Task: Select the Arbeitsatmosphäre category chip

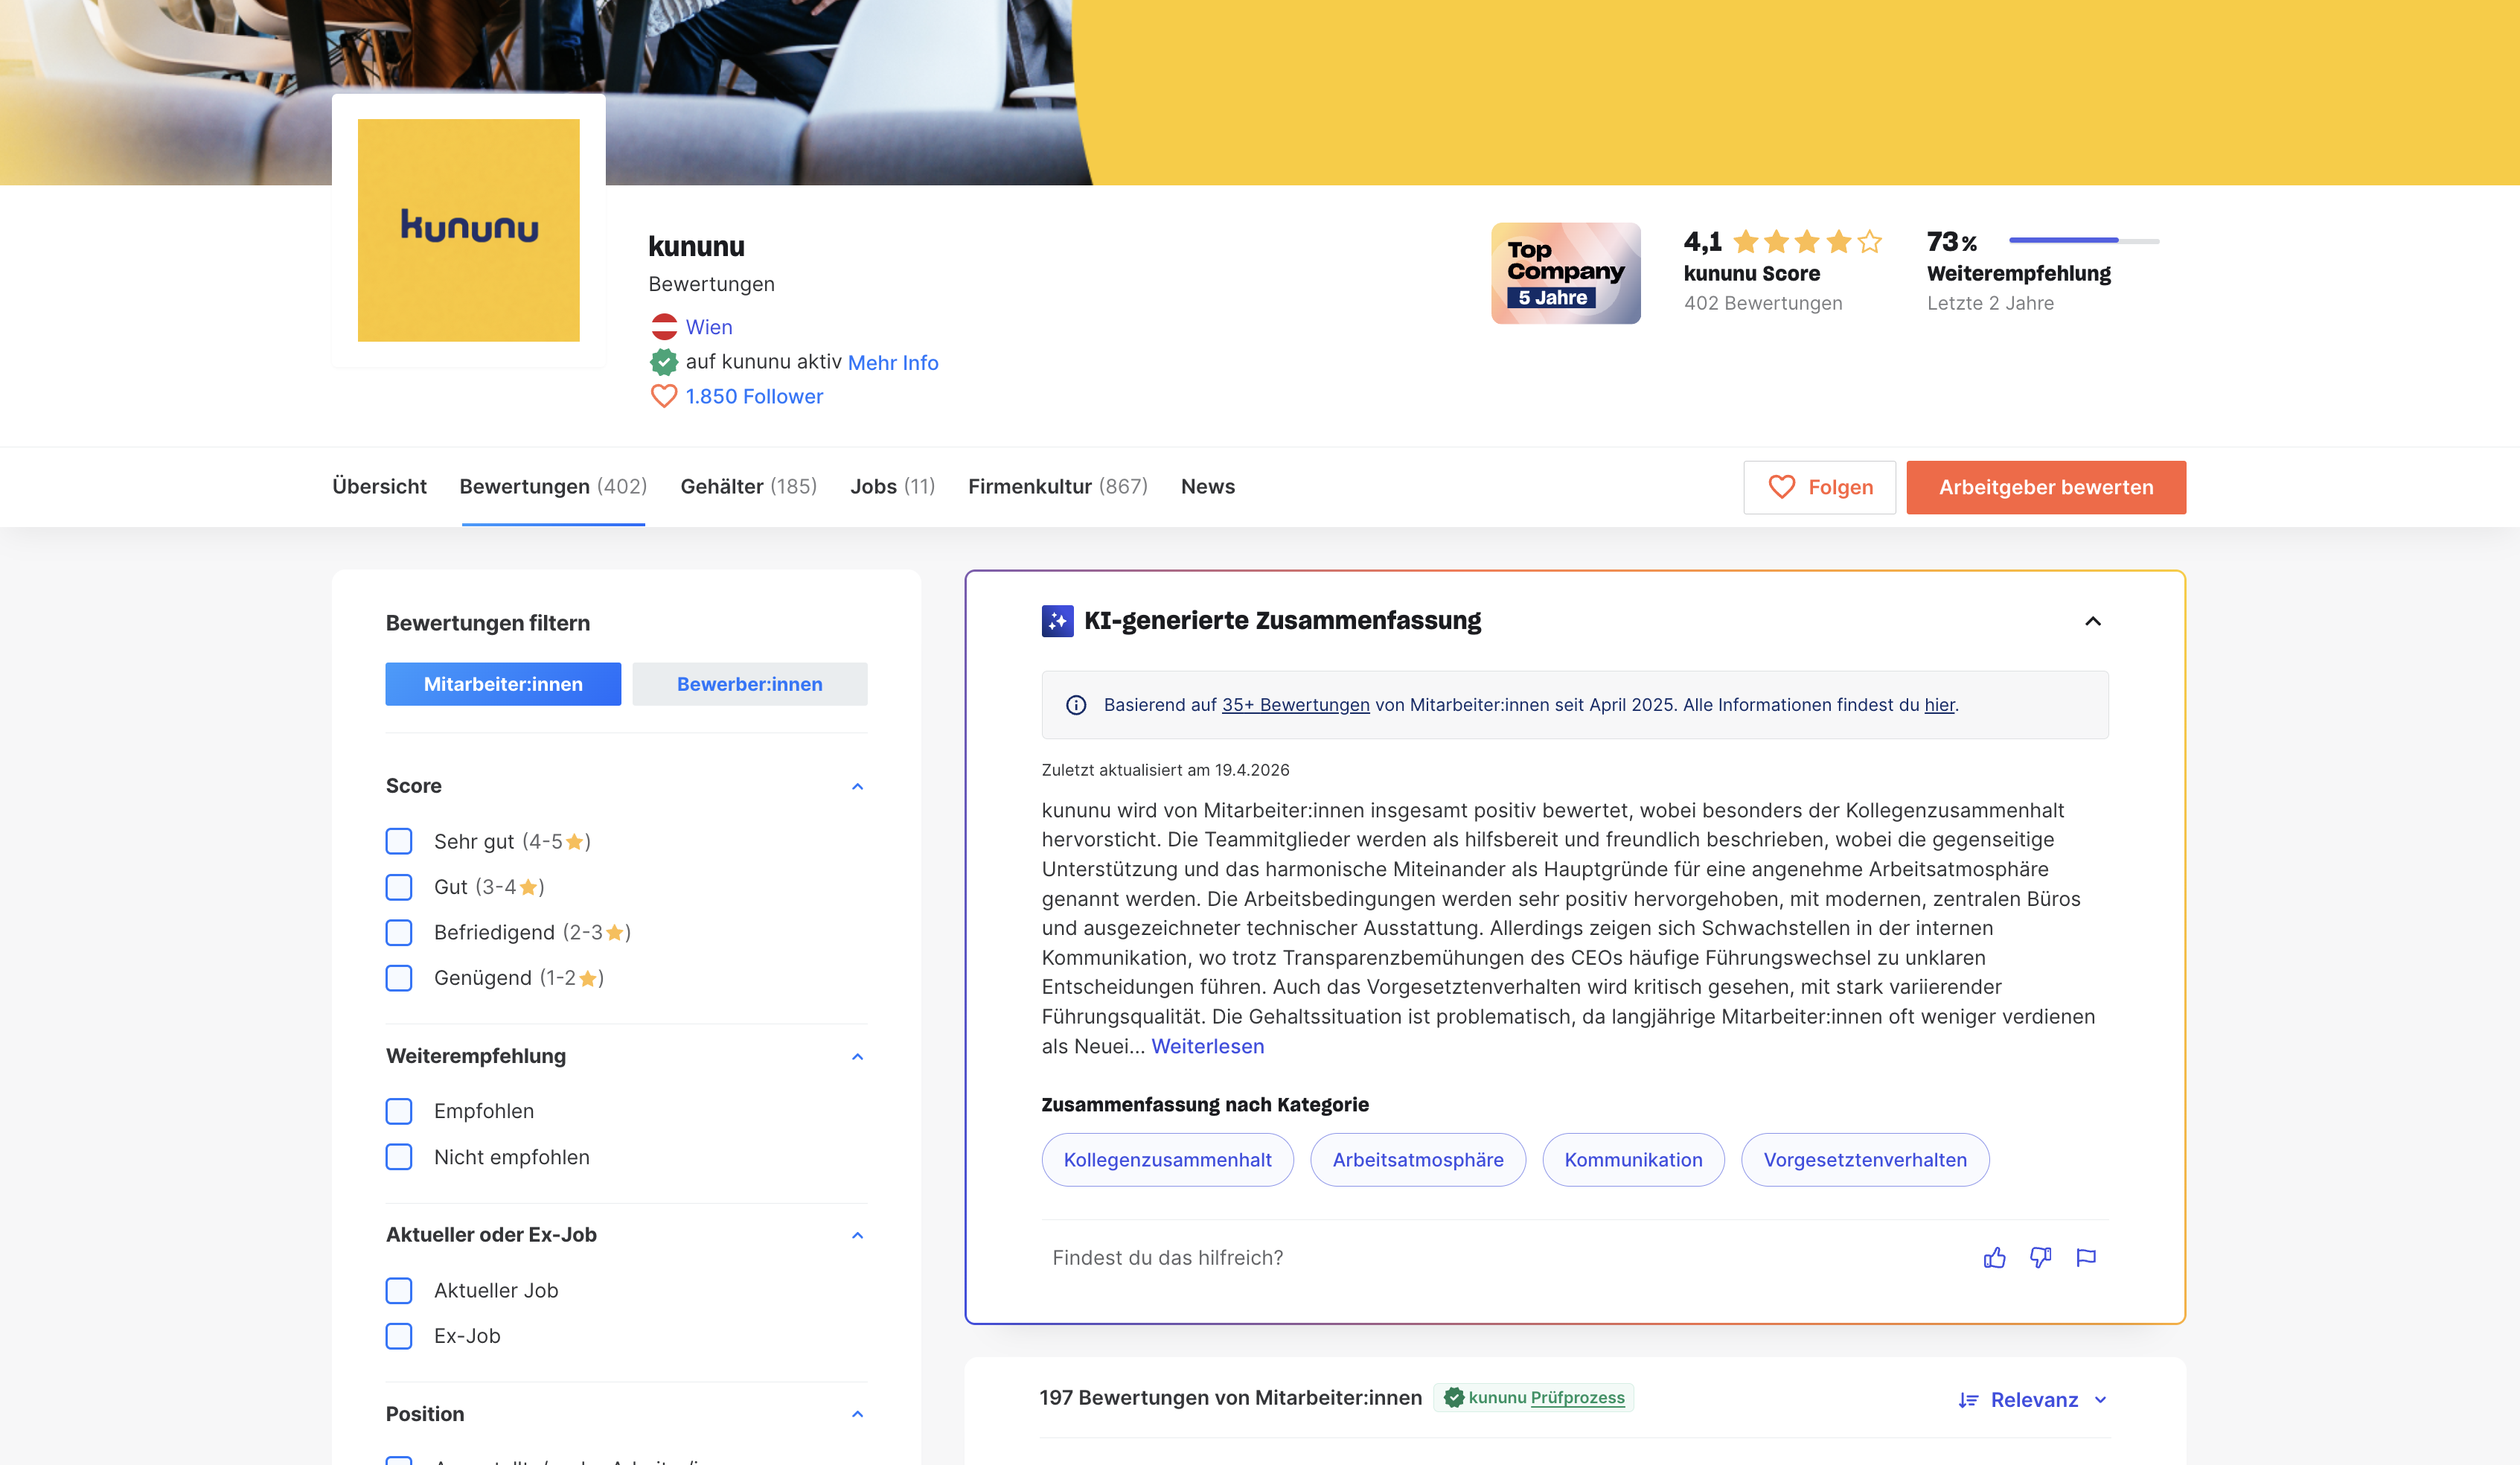Action: (1418, 1160)
